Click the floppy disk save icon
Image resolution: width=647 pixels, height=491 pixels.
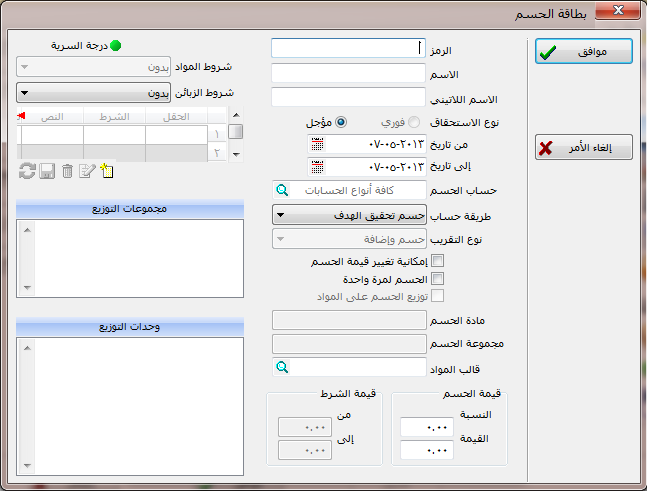tap(47, 172)
